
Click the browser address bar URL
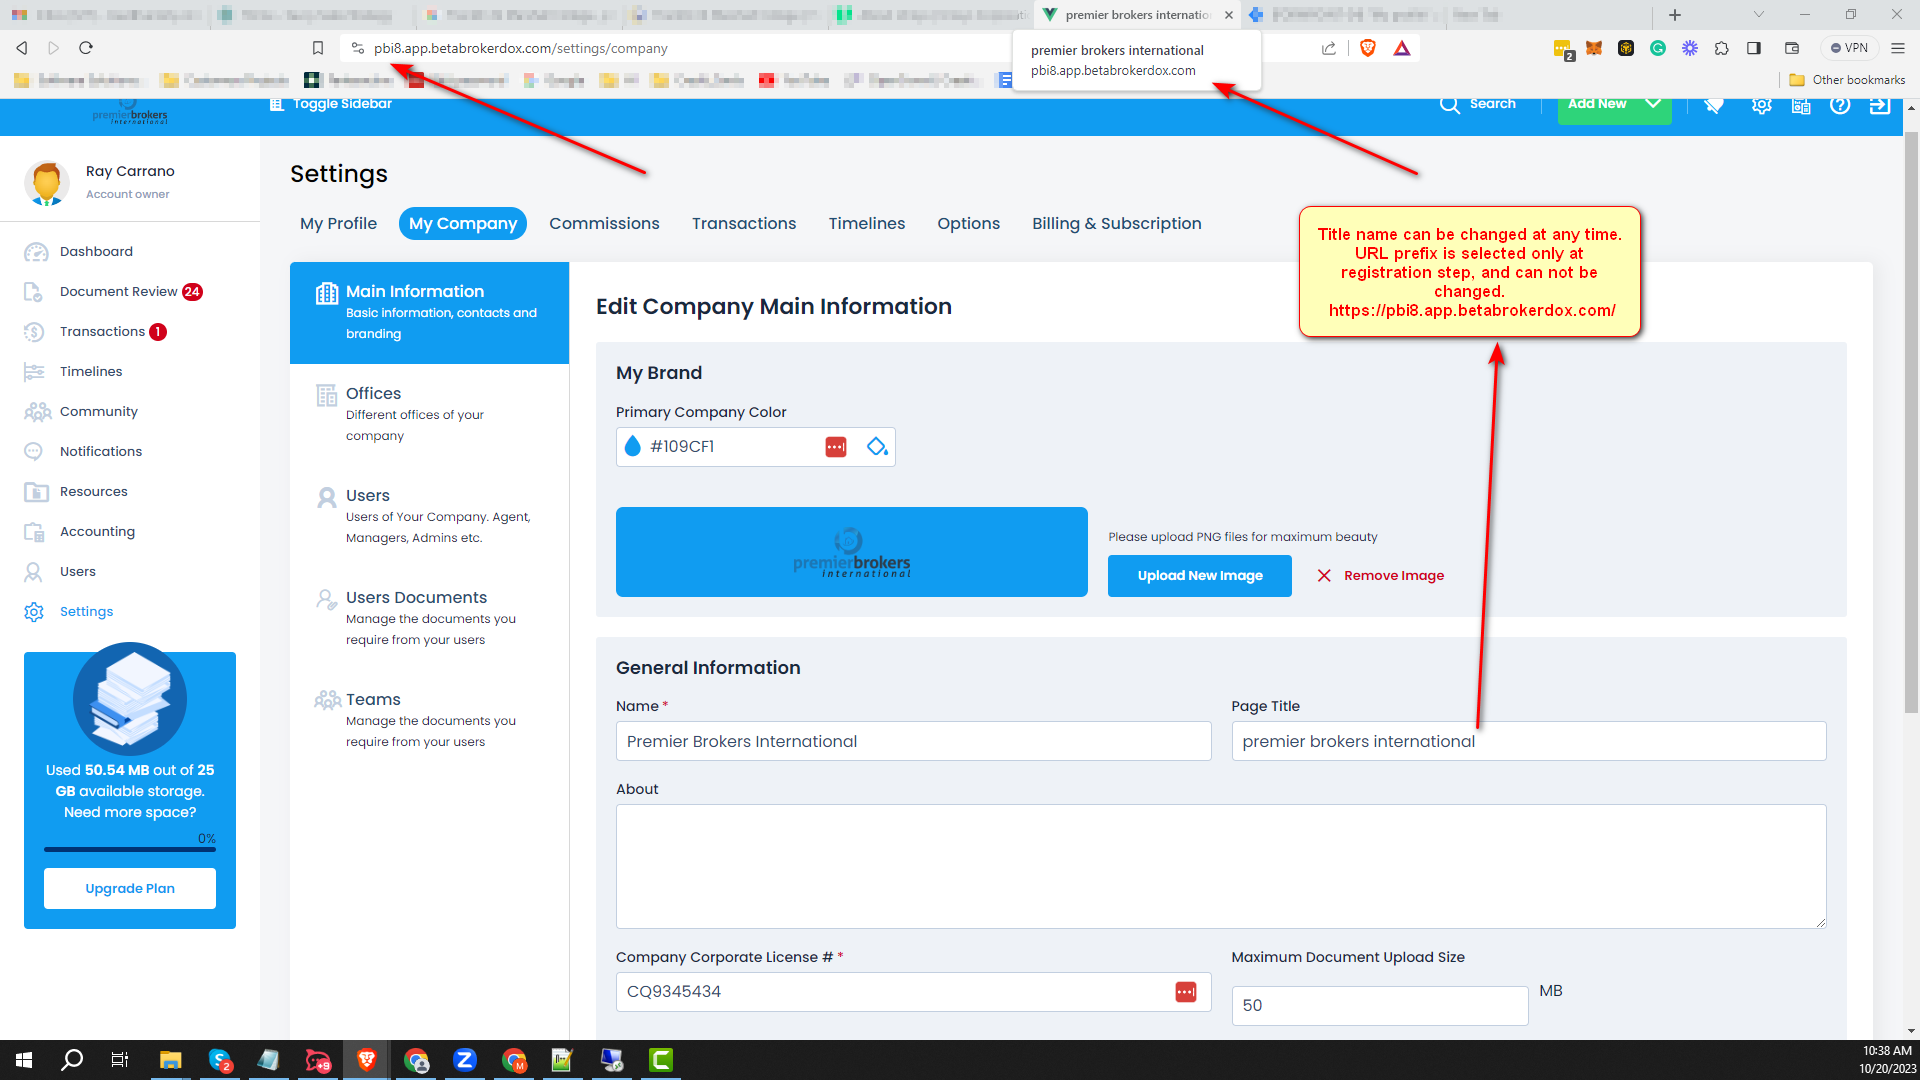(x=521, y=48)
